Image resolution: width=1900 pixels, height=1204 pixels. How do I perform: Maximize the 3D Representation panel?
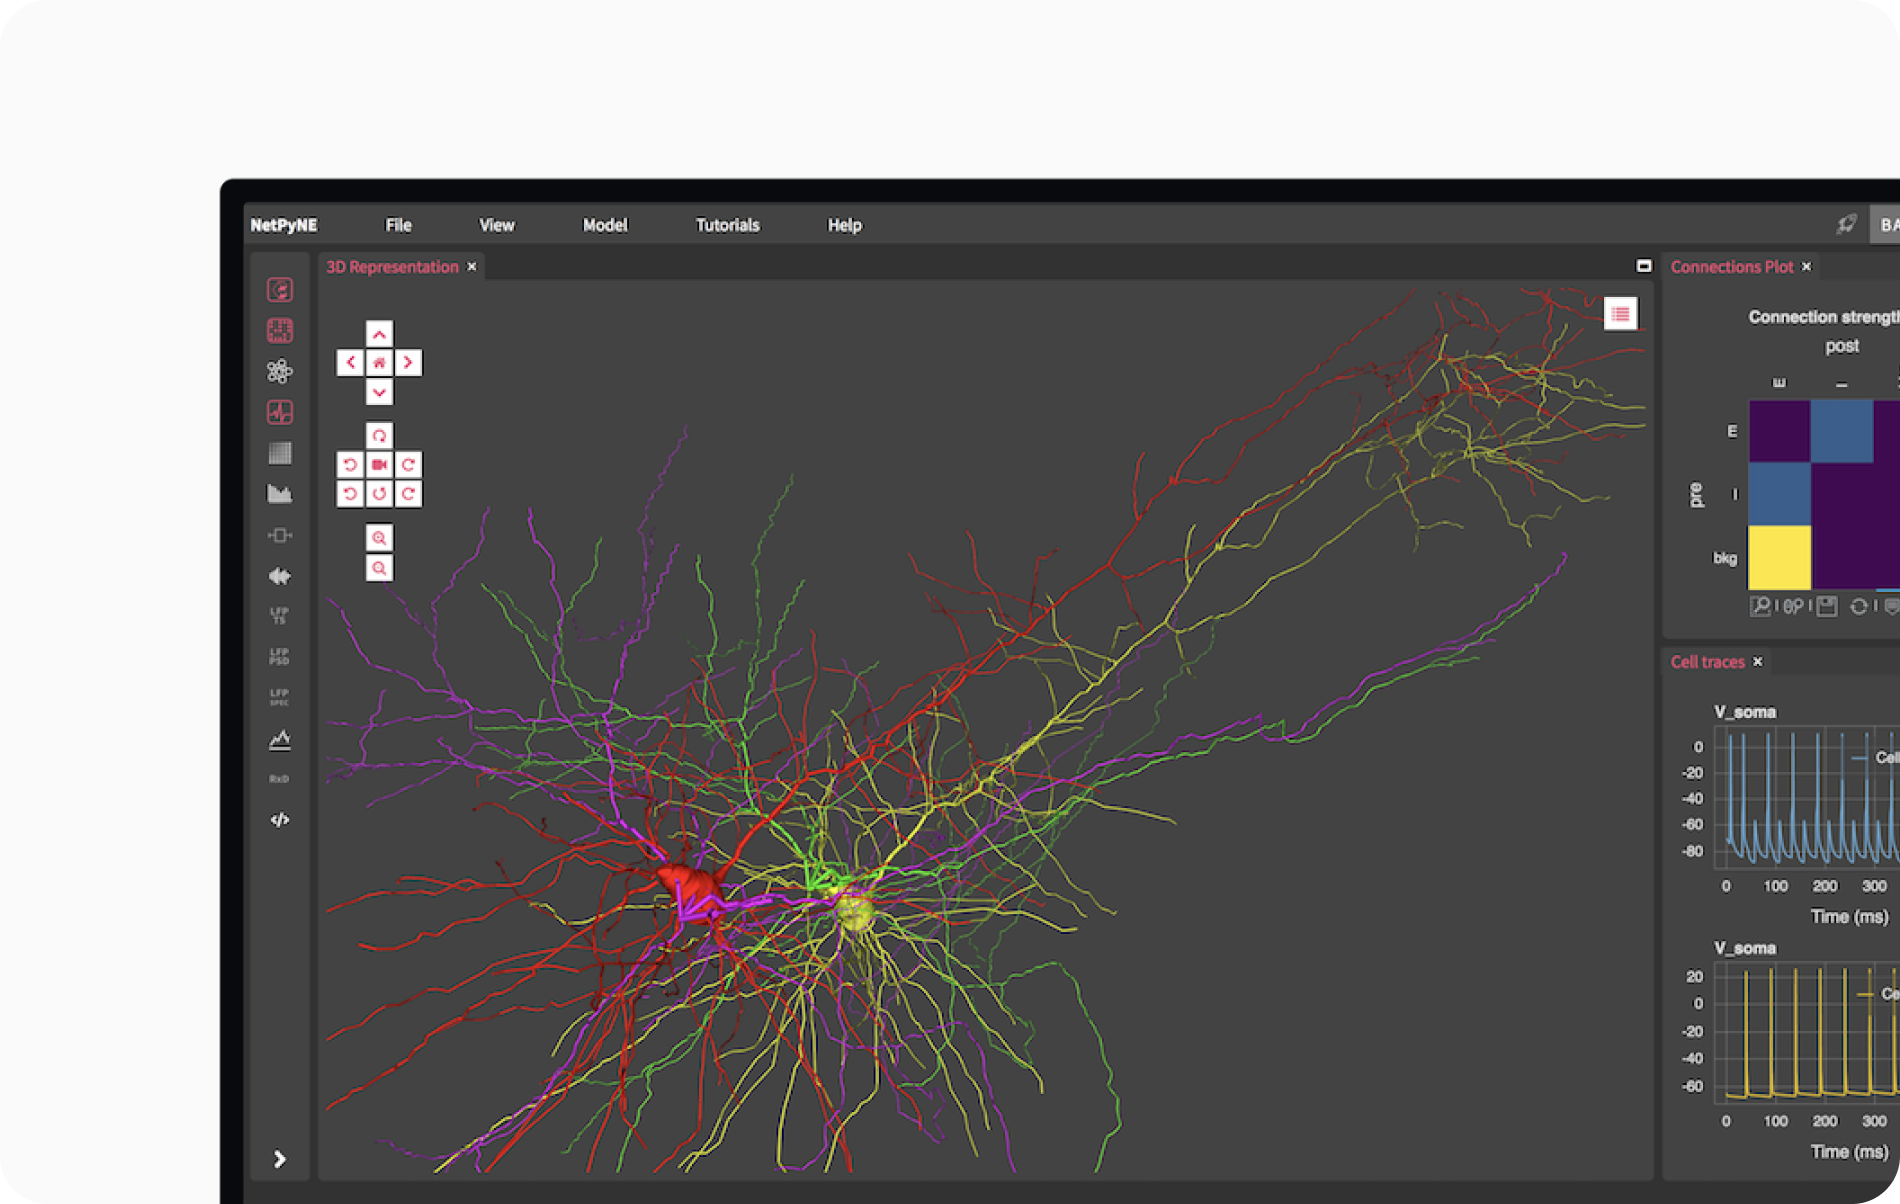pyautogui.click(x=1644, y=266)
